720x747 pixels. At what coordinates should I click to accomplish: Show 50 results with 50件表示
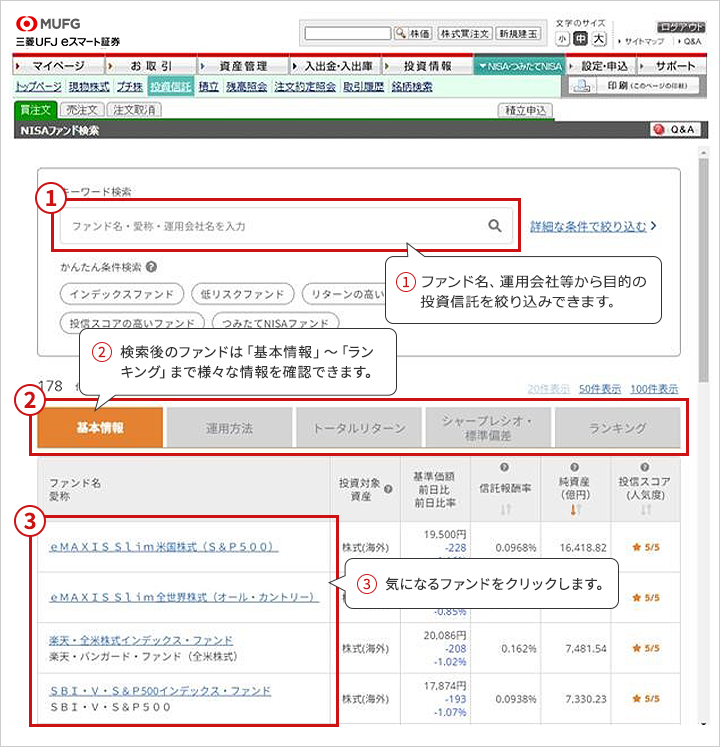click(x=600, y=389)
